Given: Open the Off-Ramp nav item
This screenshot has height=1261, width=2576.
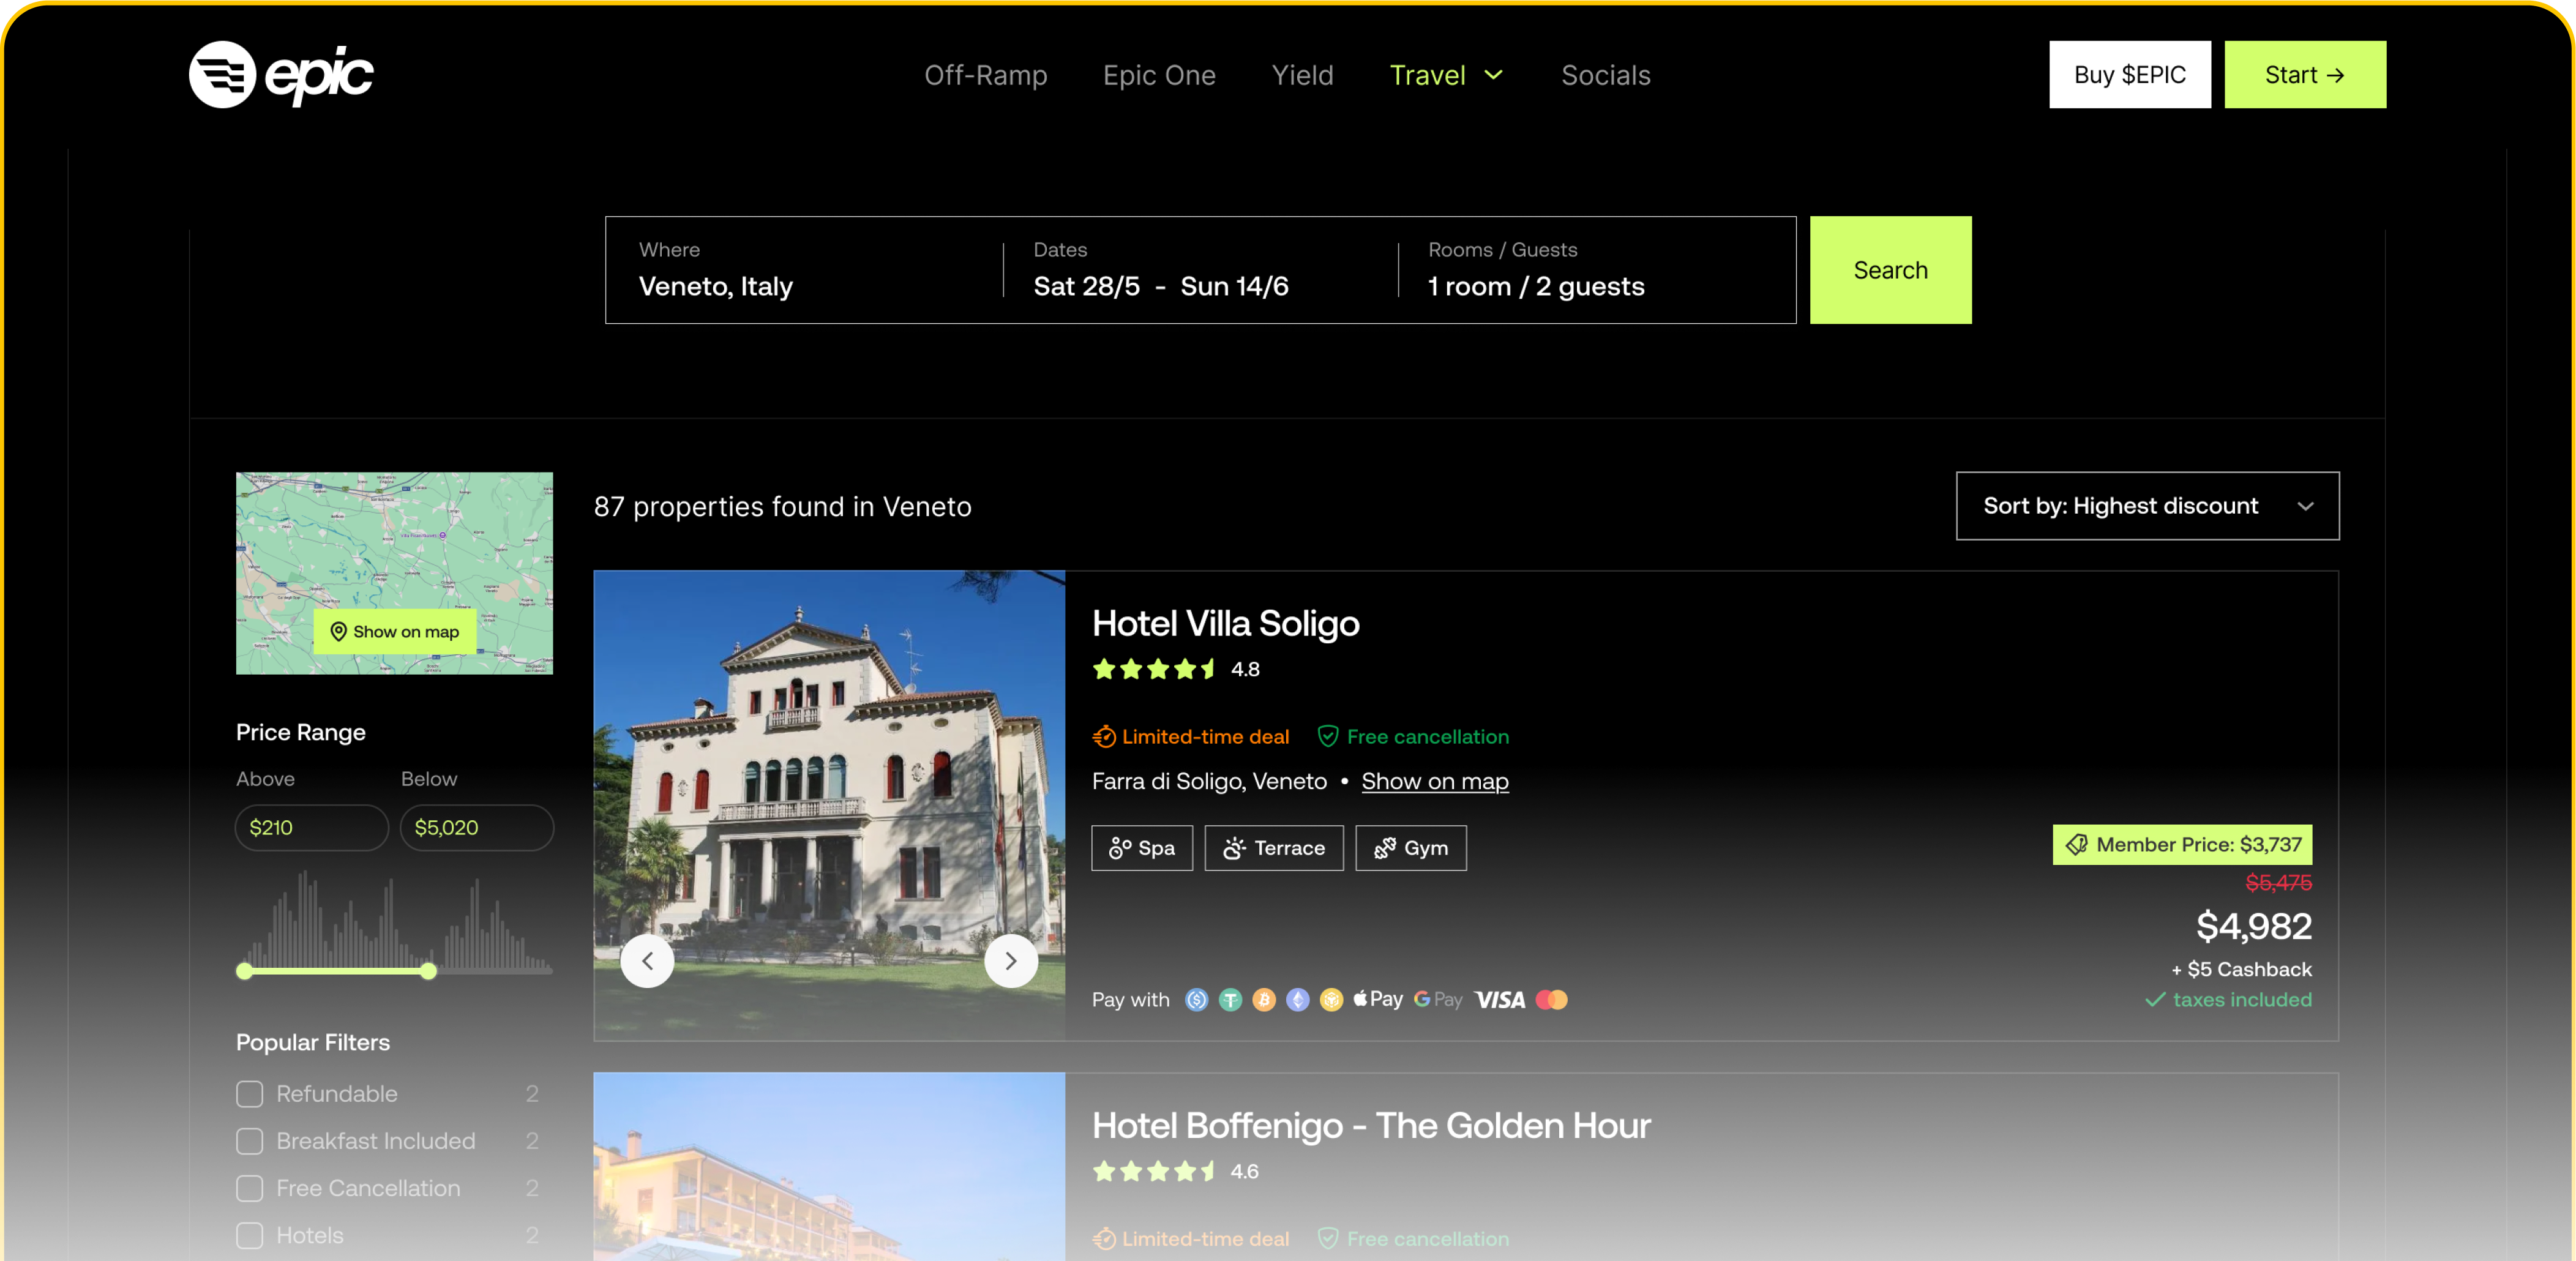Looking at the screenshot, I should [985, 75].
